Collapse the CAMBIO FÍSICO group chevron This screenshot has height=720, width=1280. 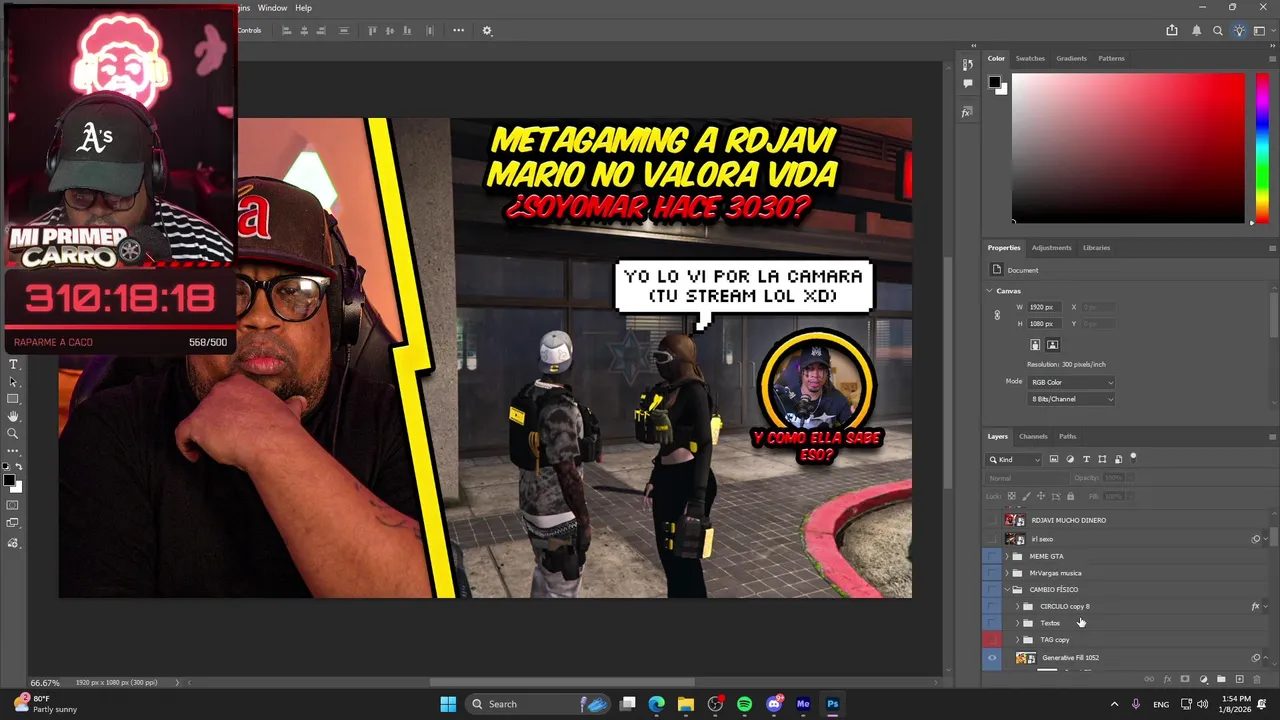pos(1006,590)
